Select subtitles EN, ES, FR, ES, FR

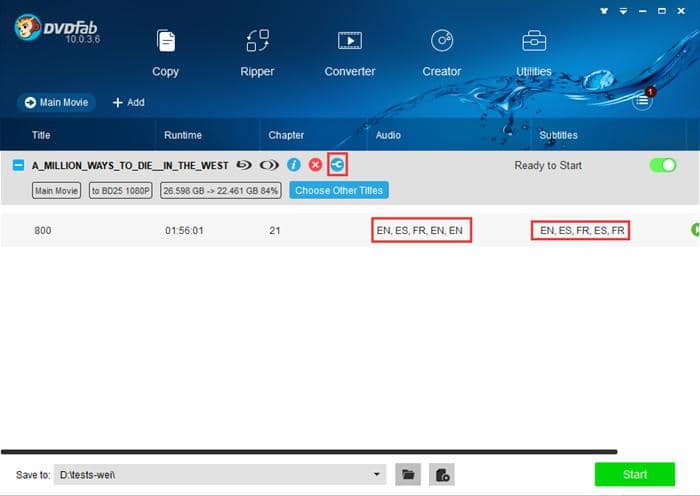click(x=582, y=230)
